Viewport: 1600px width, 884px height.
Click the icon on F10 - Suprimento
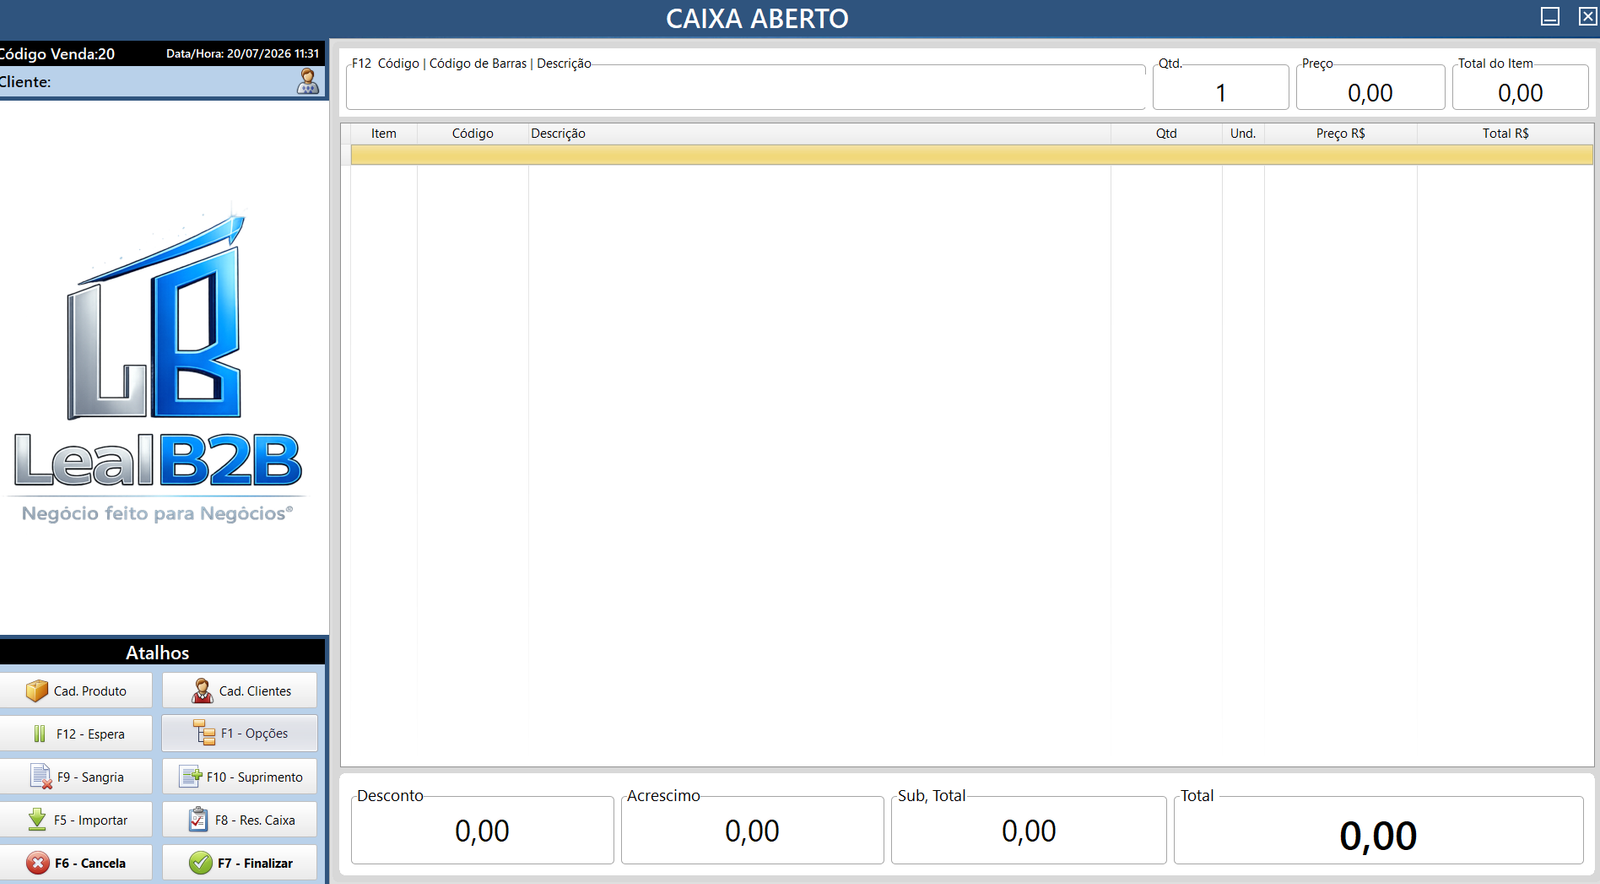click(191, 776)
